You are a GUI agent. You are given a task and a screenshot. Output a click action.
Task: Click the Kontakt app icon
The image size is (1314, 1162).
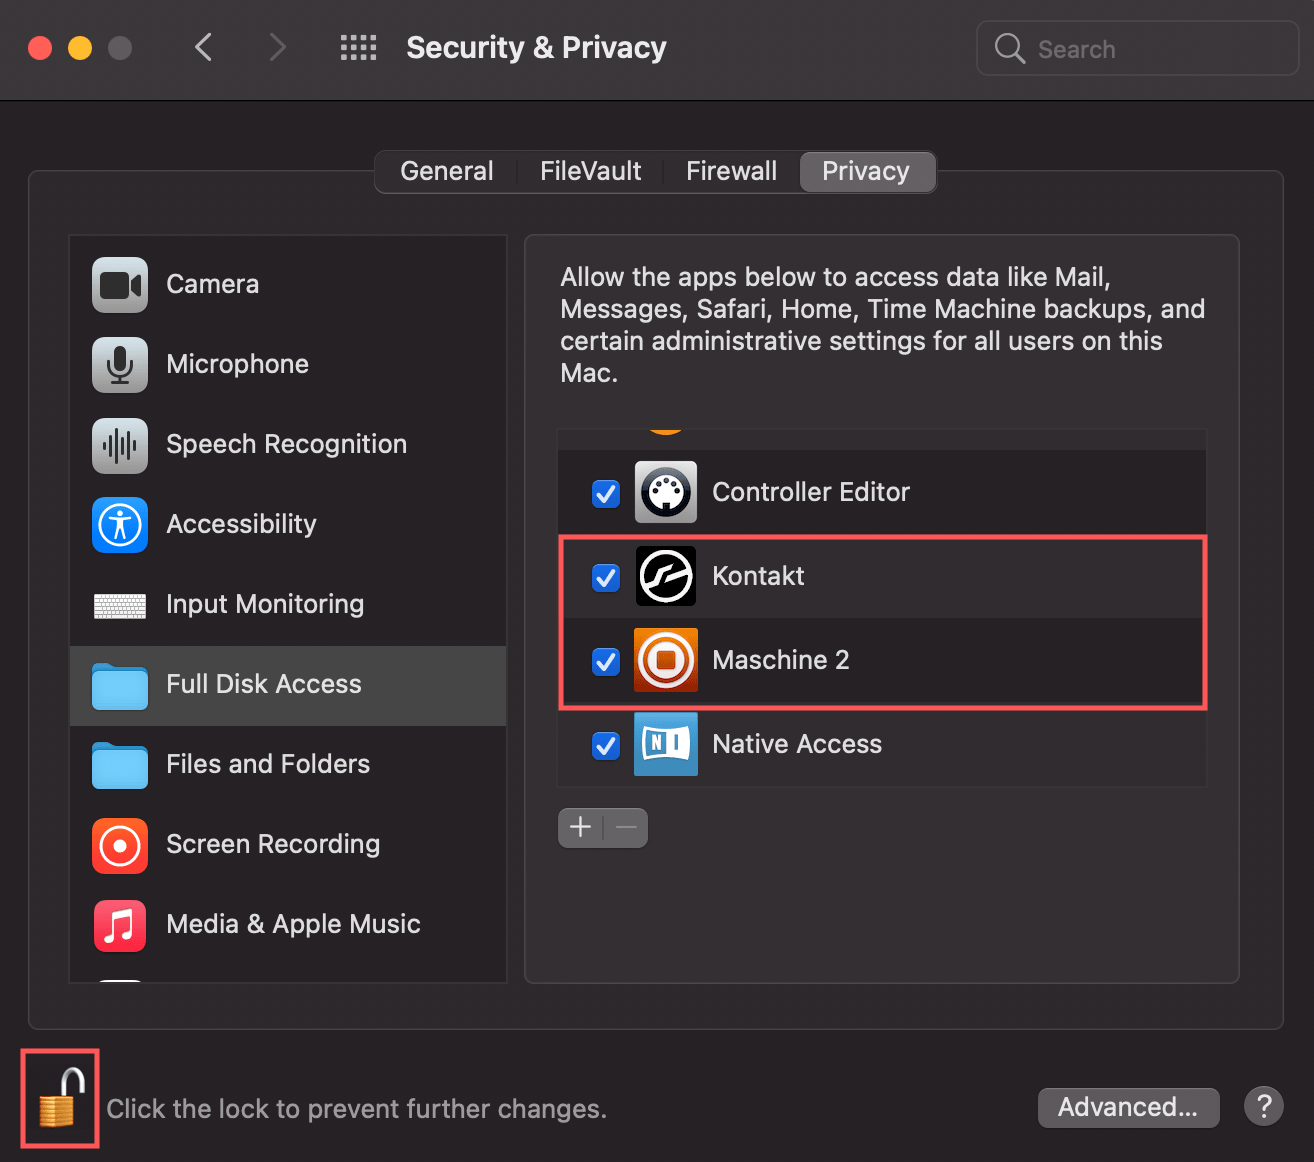(666, 576)
